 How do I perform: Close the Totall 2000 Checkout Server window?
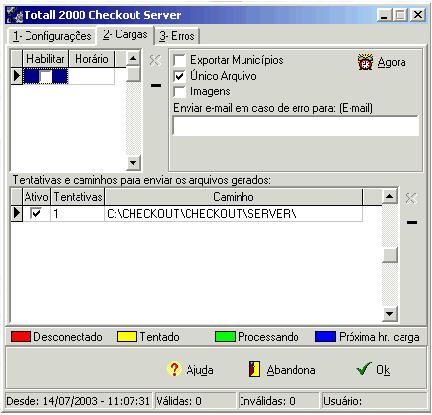(x=418, y=15)
